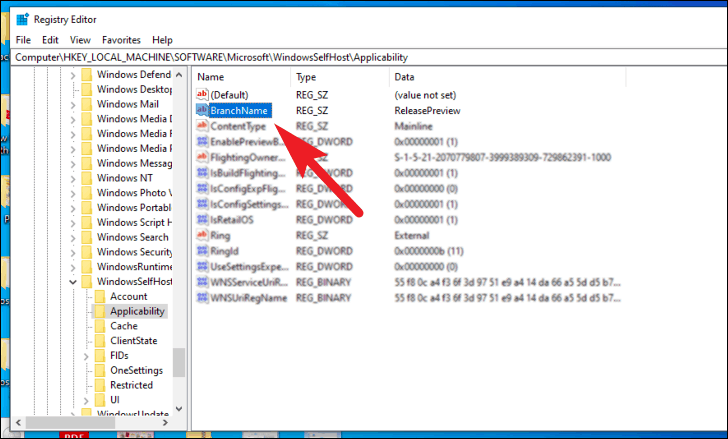Screen dimensions: 728x439
Task: Open the Favorites menu
Action: pos(121,40)
